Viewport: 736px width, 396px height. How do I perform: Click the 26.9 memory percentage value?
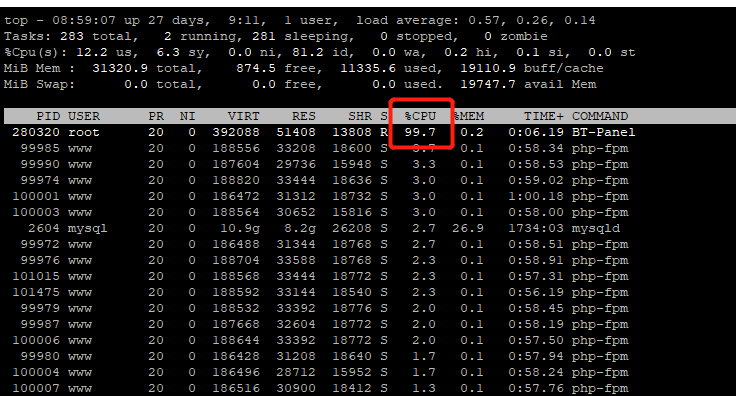coord(468,228)
